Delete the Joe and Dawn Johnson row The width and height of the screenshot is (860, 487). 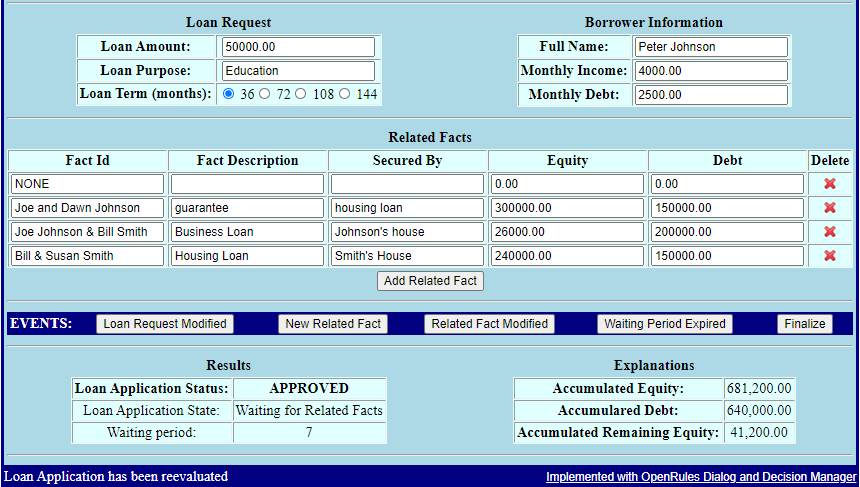829,208
